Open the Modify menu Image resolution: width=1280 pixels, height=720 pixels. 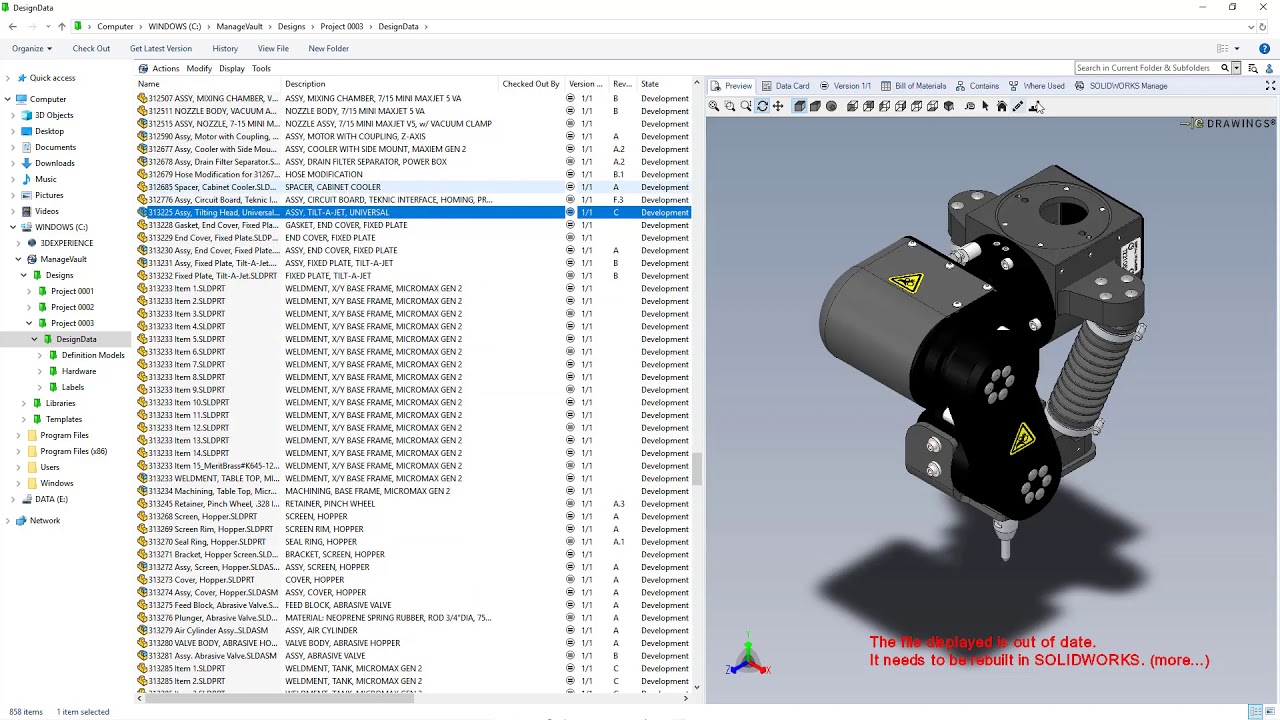199,69
